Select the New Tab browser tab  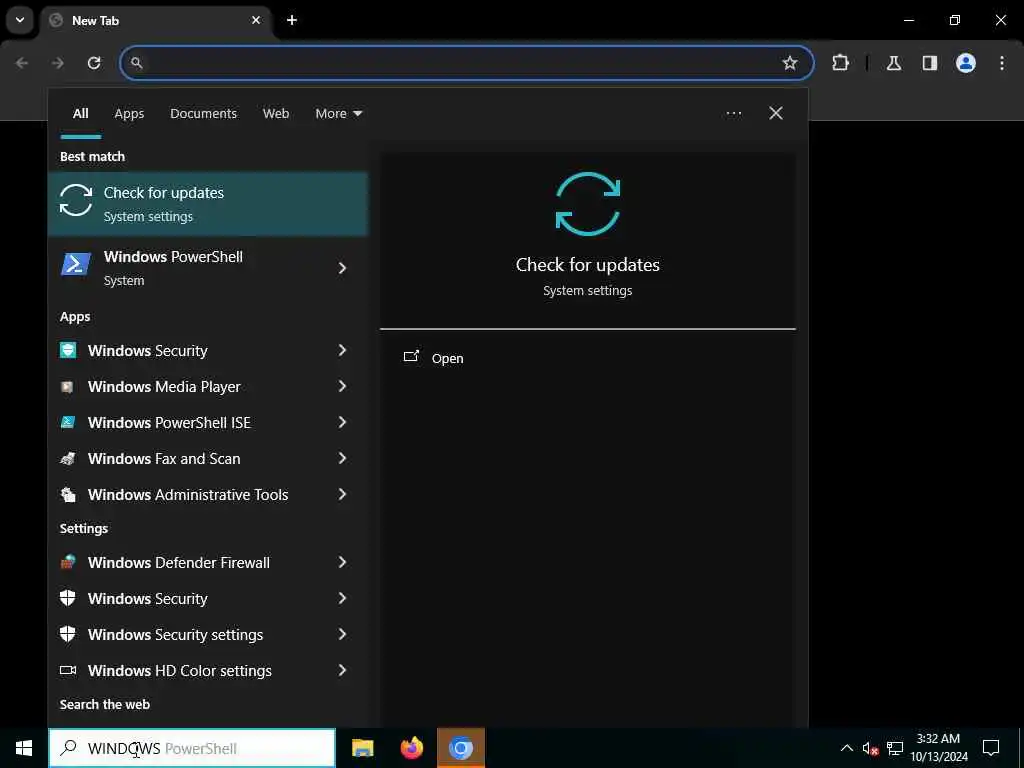click(x=157, y=20)
